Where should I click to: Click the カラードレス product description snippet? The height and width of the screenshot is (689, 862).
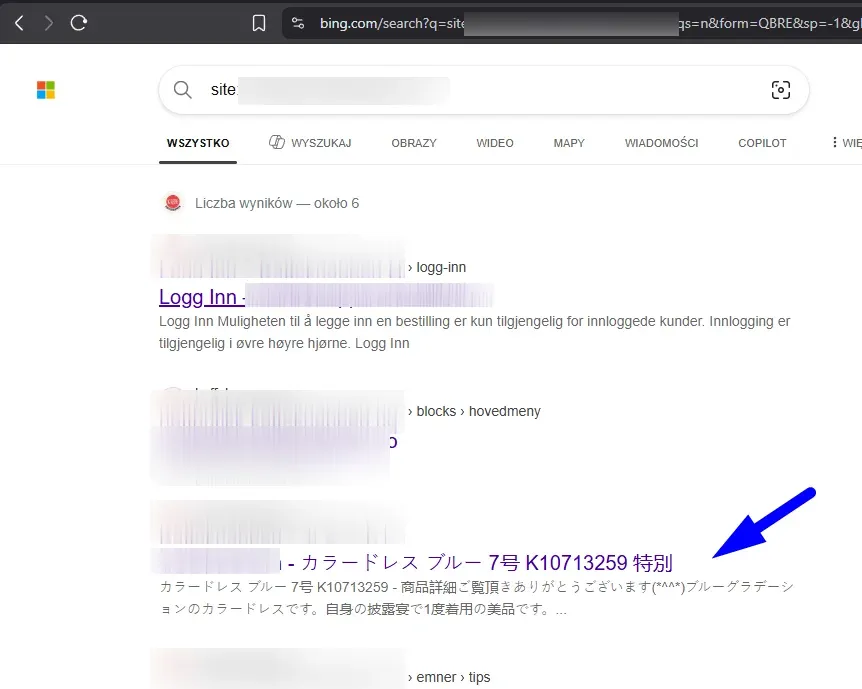coord(477,598)
